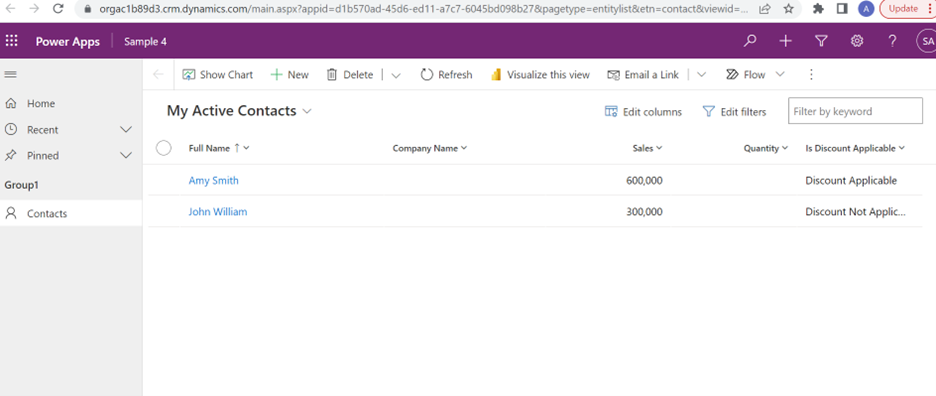Toggle the select all rows circle
936x396 pixels.
coord(164,148)
